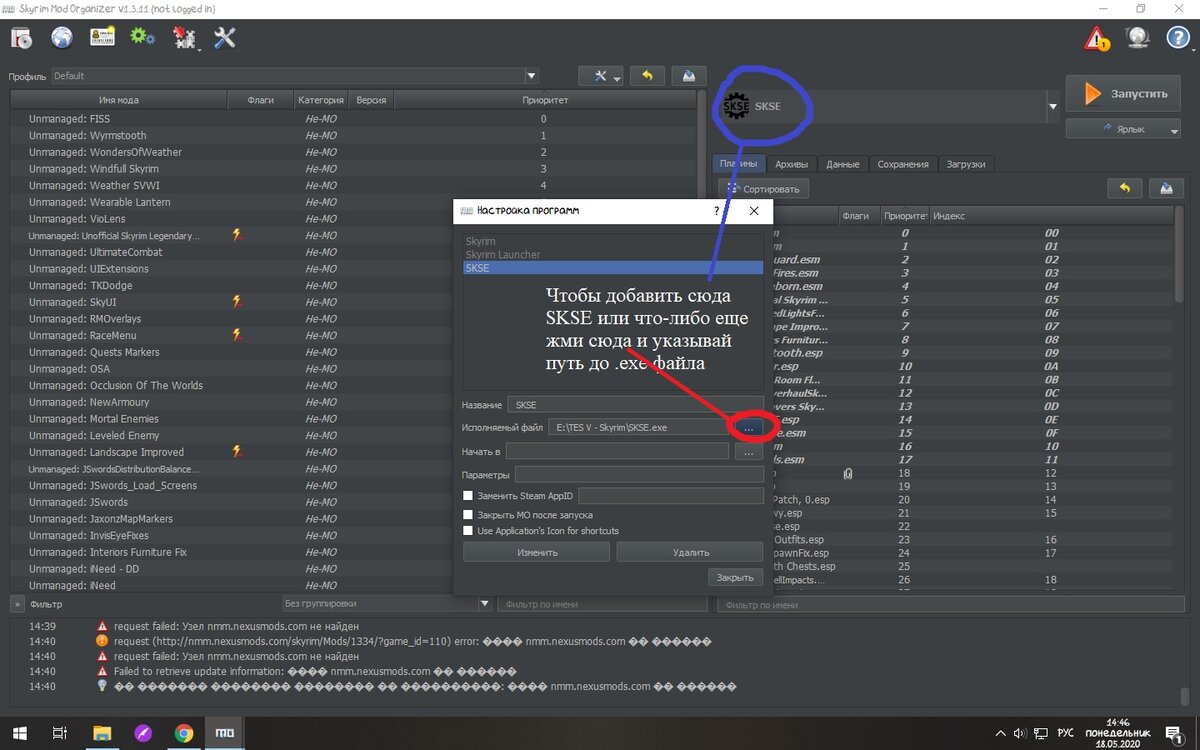Open the Профиль Default dropdown
Image resolution: width=1200 pixels, height=750 pixels.
click(x=295, y=76)
